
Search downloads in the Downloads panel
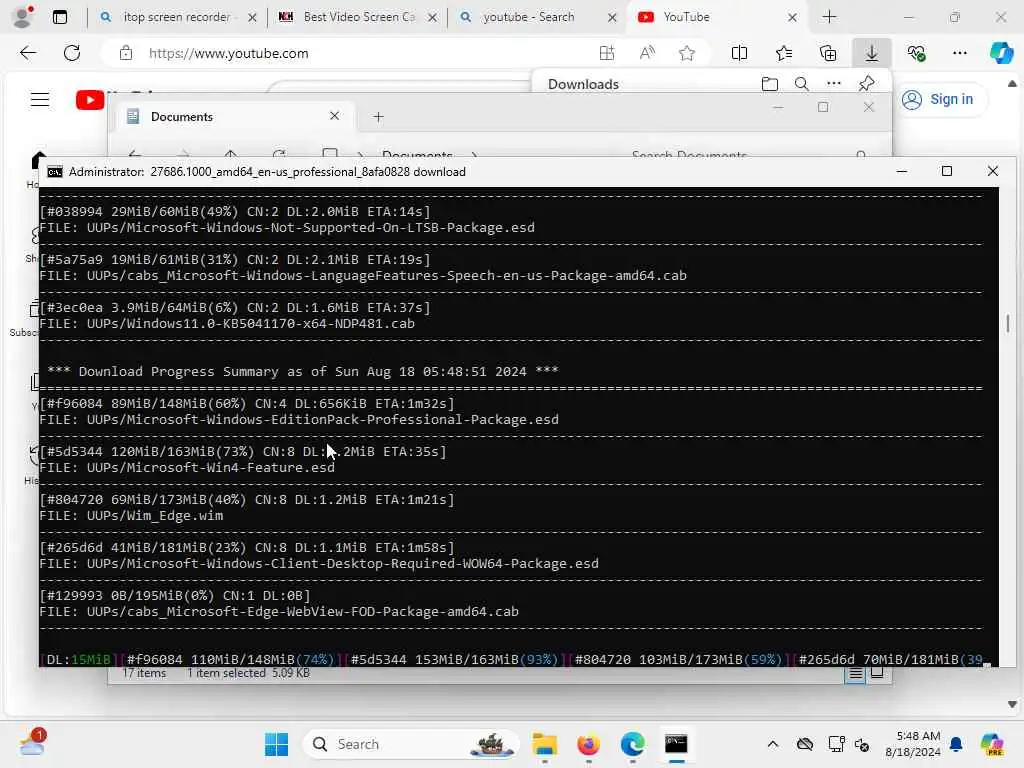(x=801, y=84)
